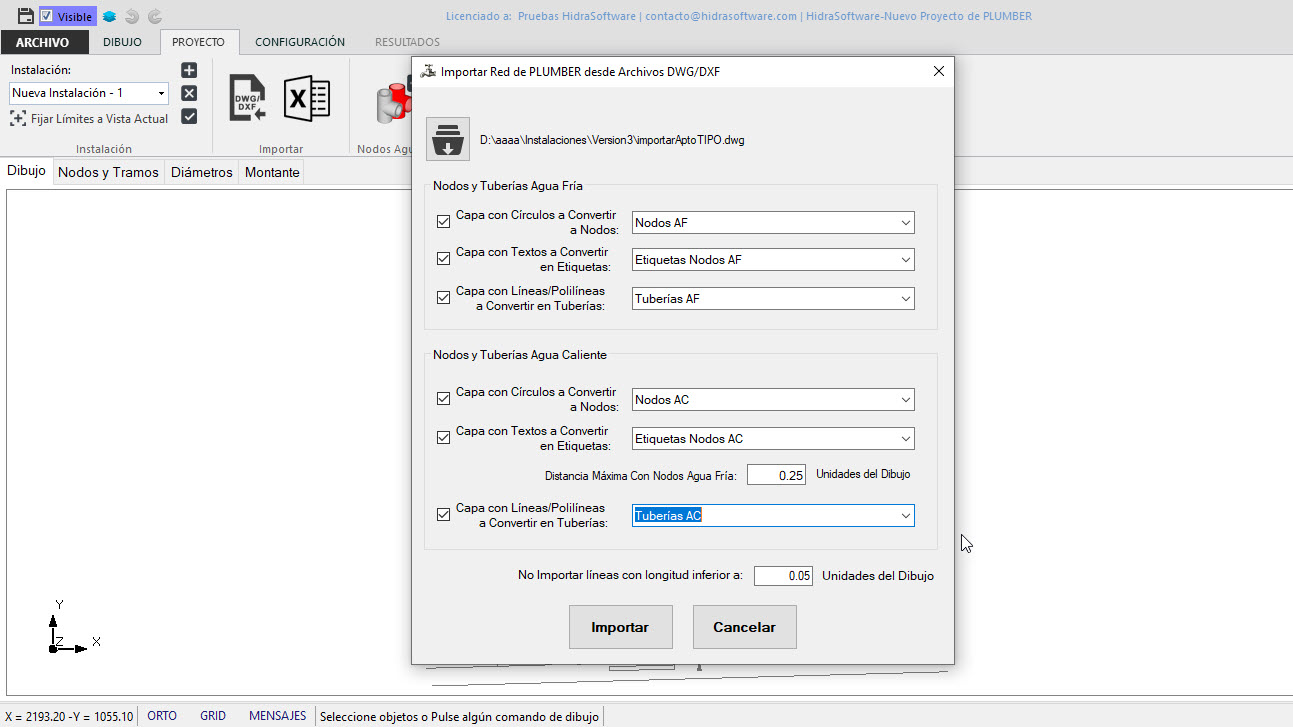
Task: Switch to the Diámetros tab
Action: coord(202,172)
